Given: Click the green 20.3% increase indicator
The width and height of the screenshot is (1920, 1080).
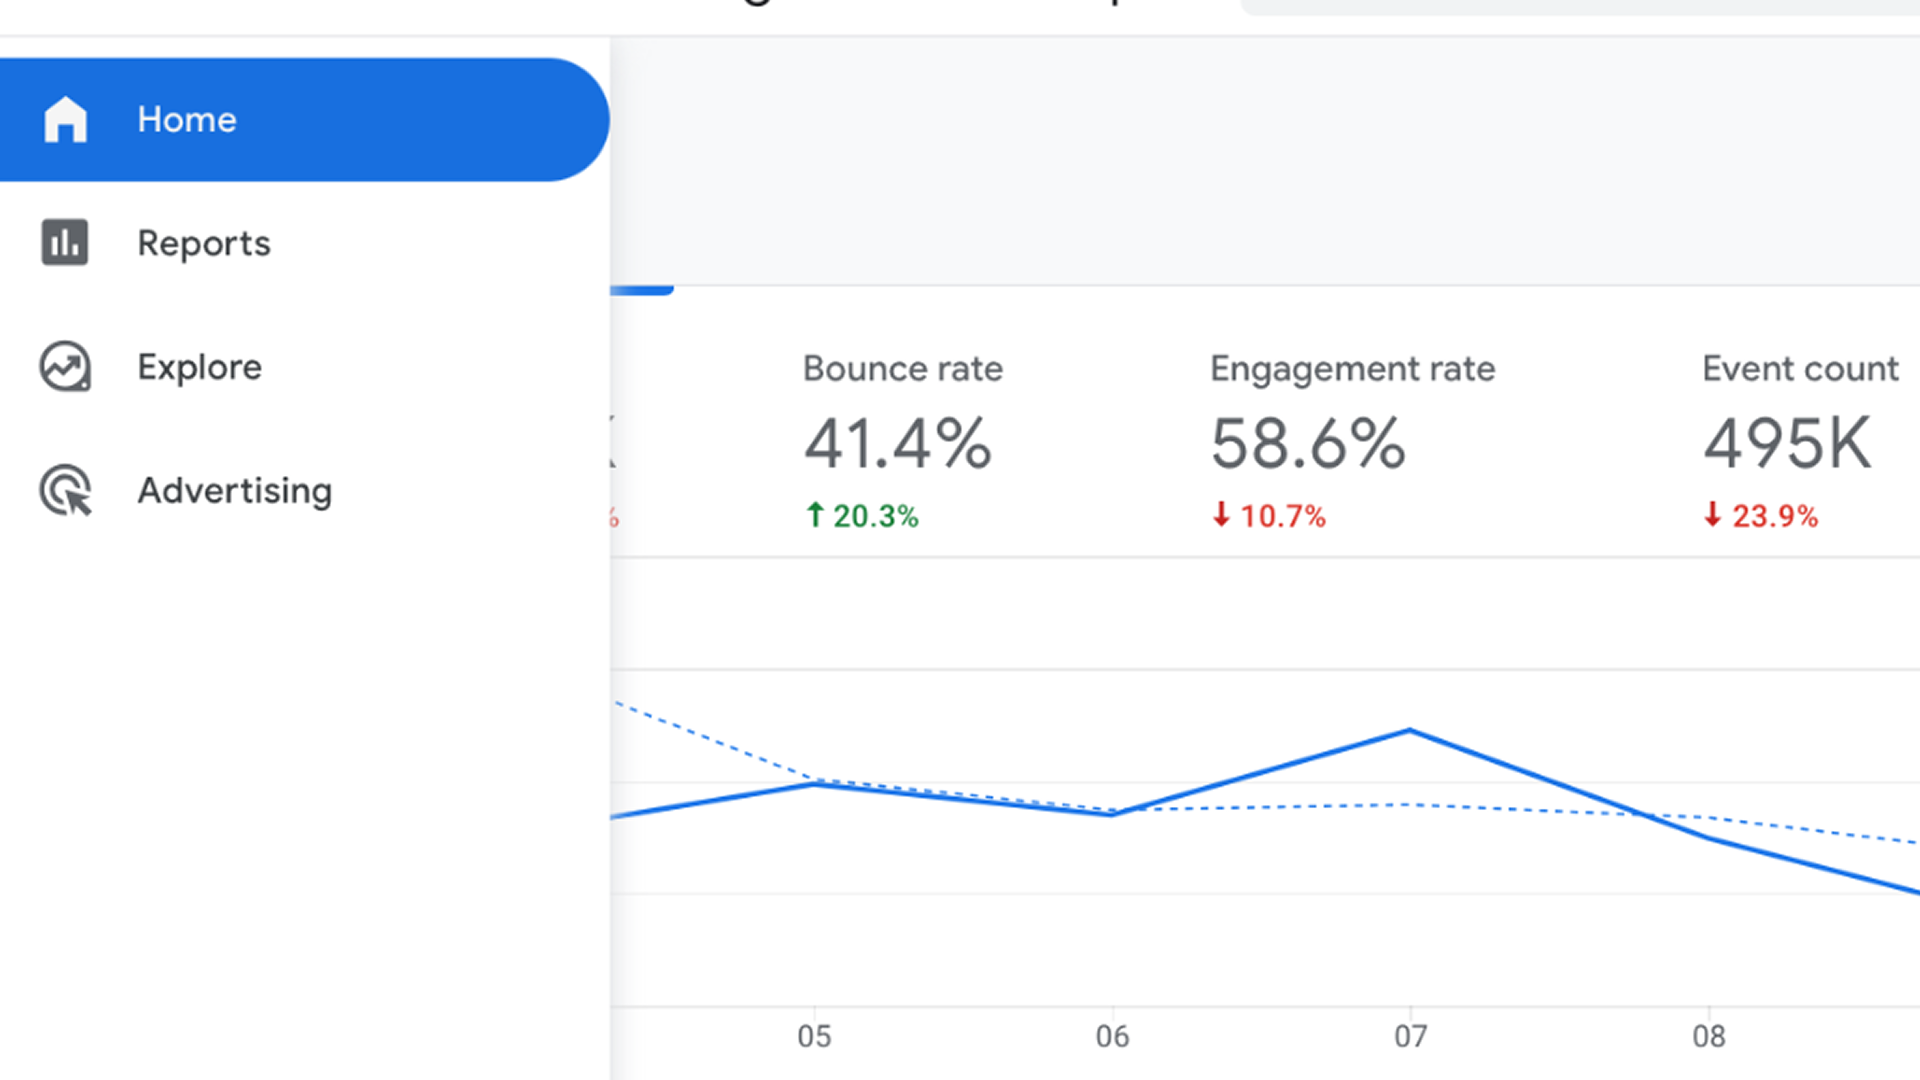Looking at the screenshot, I should point(862,516).
